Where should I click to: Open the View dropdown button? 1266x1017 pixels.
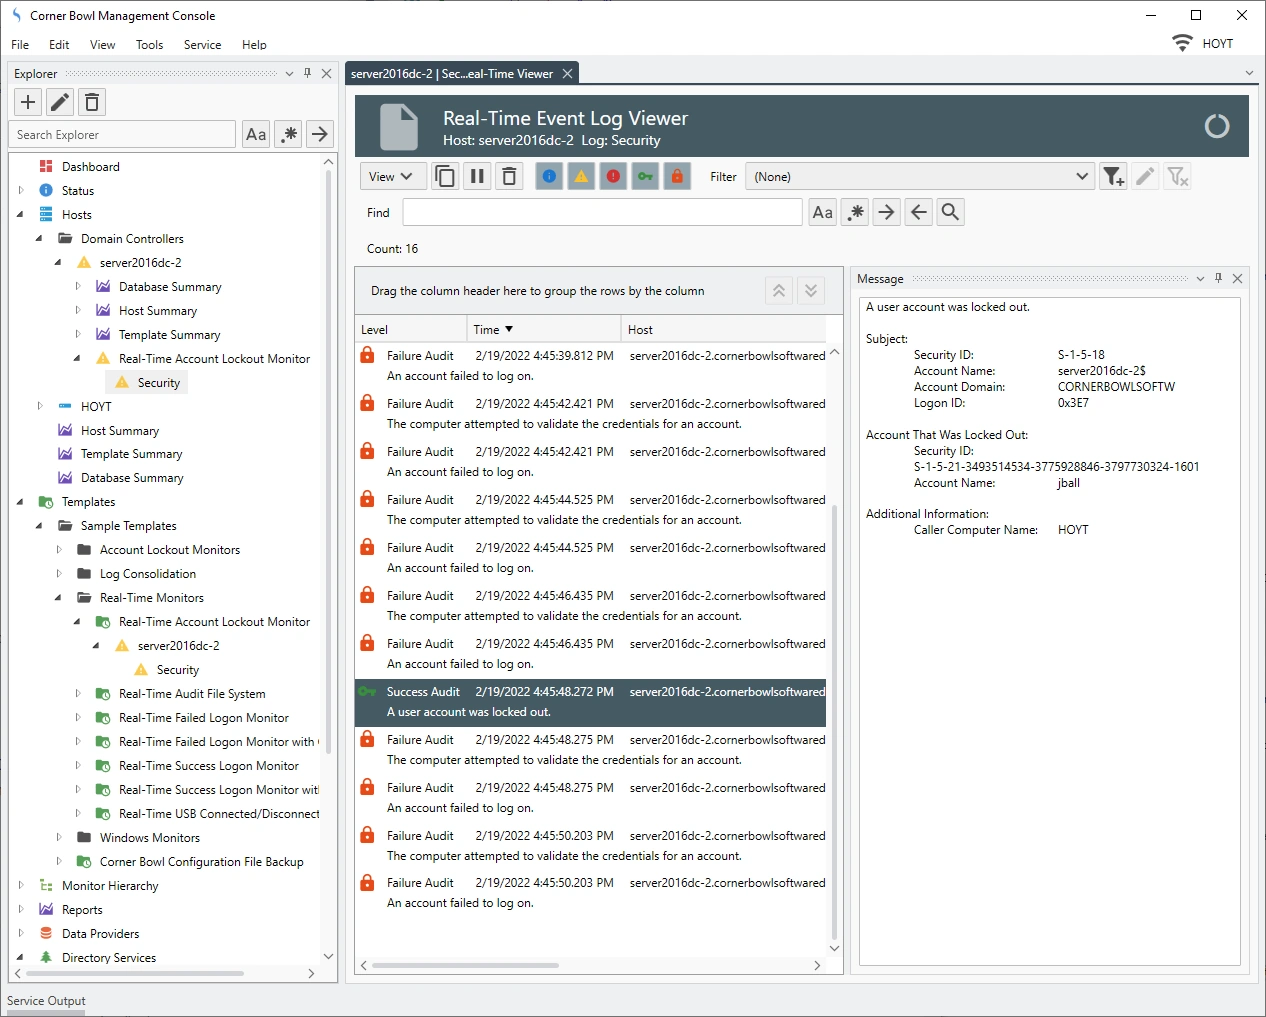391,177
